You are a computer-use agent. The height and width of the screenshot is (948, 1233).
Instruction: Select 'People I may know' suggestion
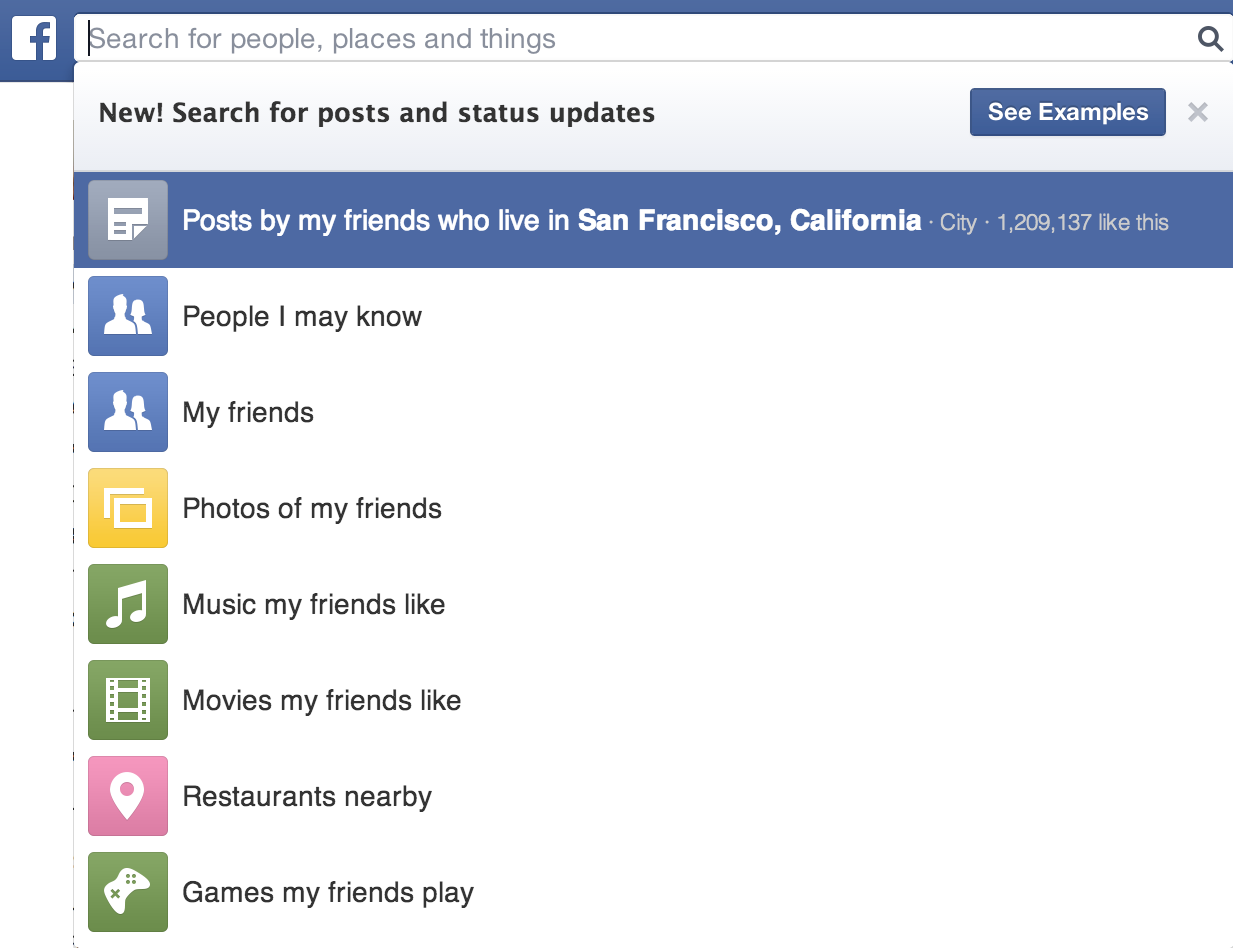coord(302,316)
